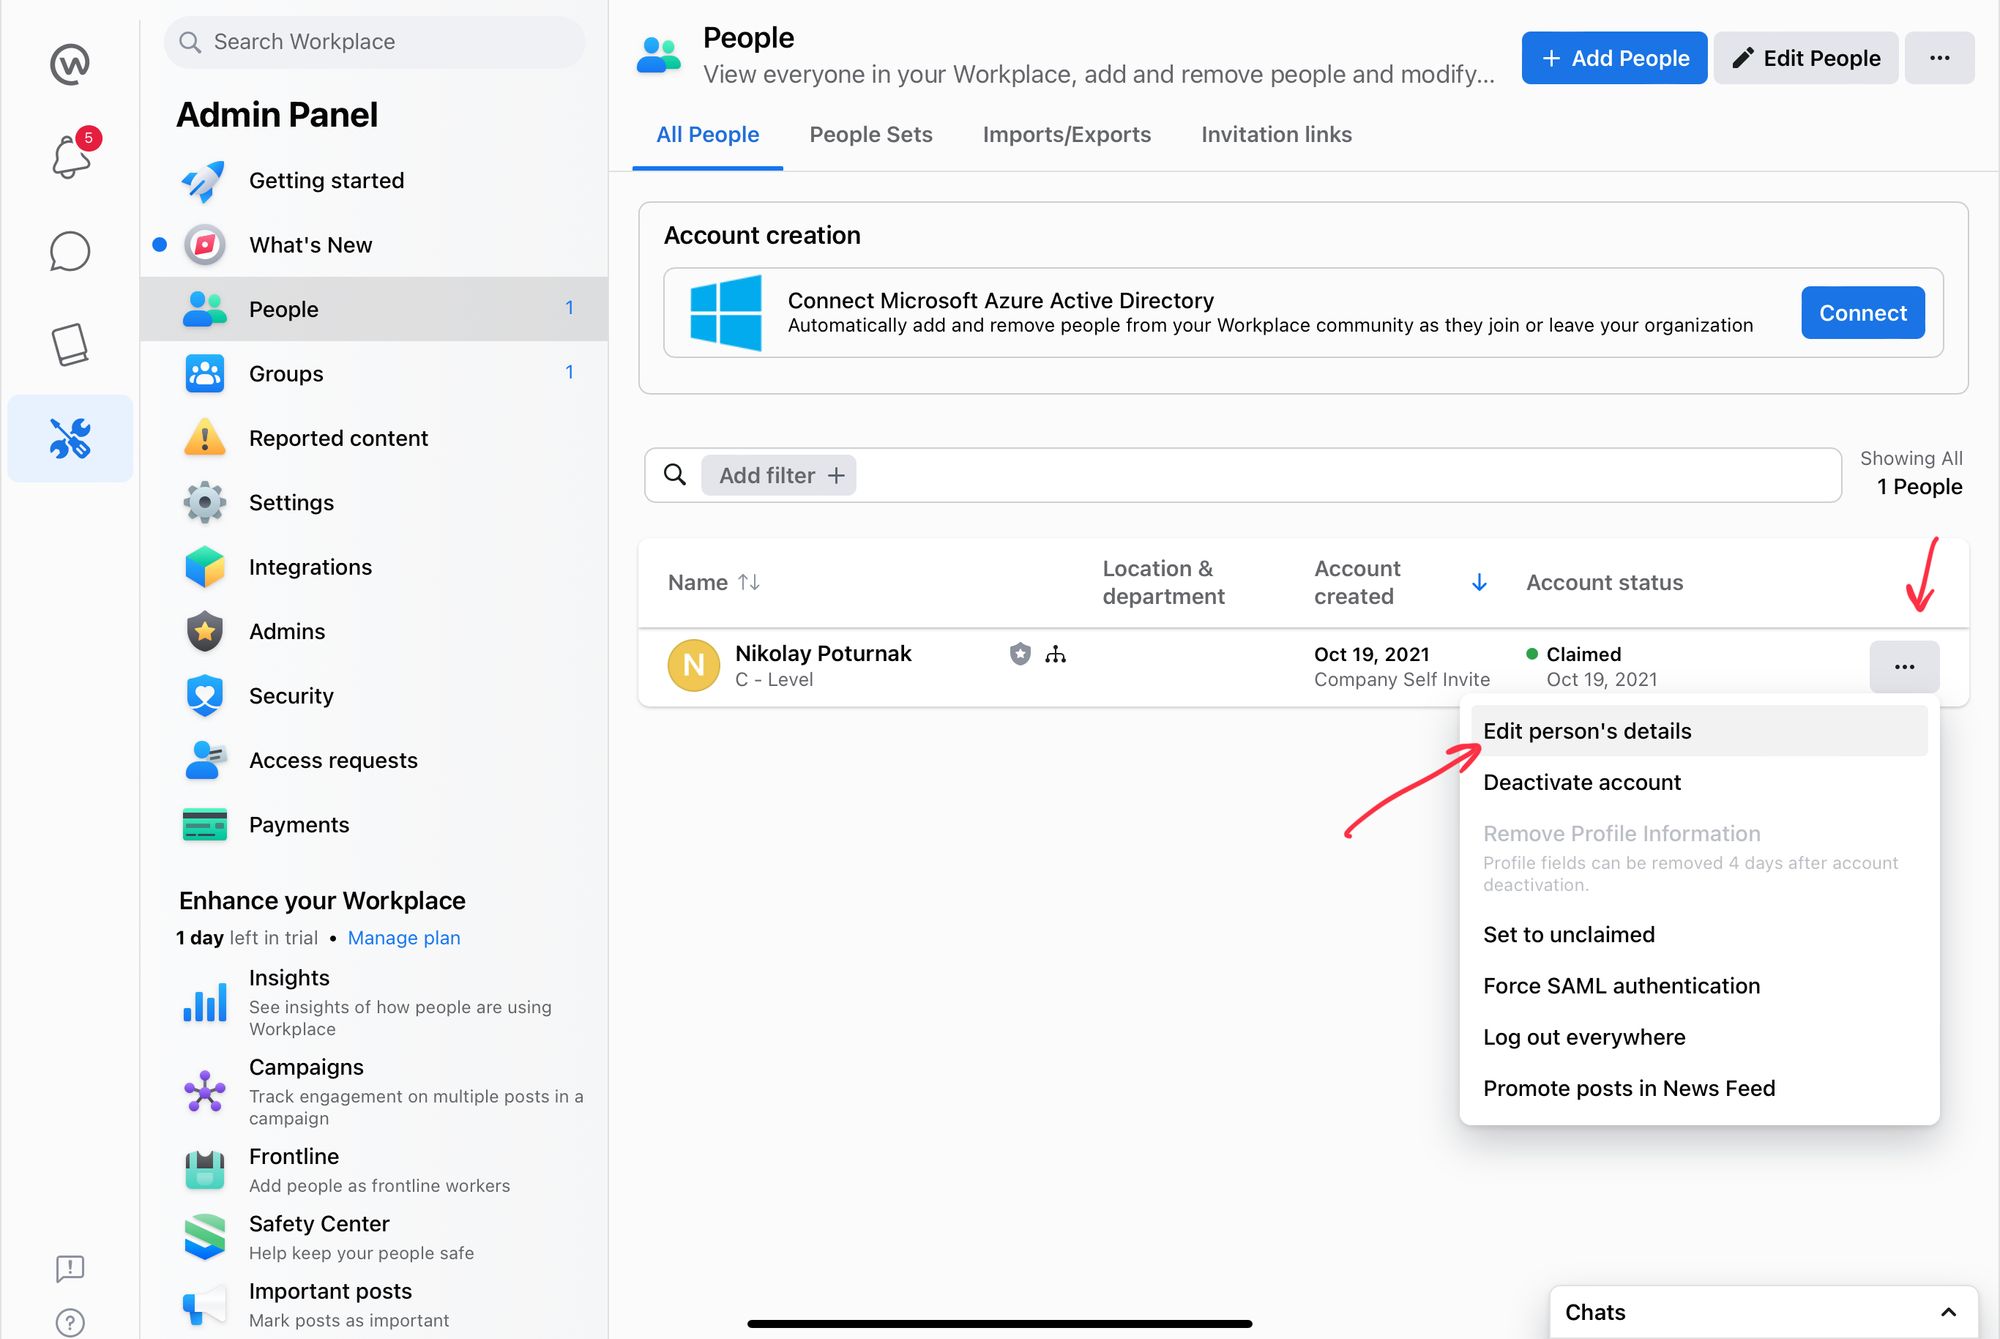Click the Groups sidebar icon
Screen dimensions: 2000x1339
click(205, 374)
